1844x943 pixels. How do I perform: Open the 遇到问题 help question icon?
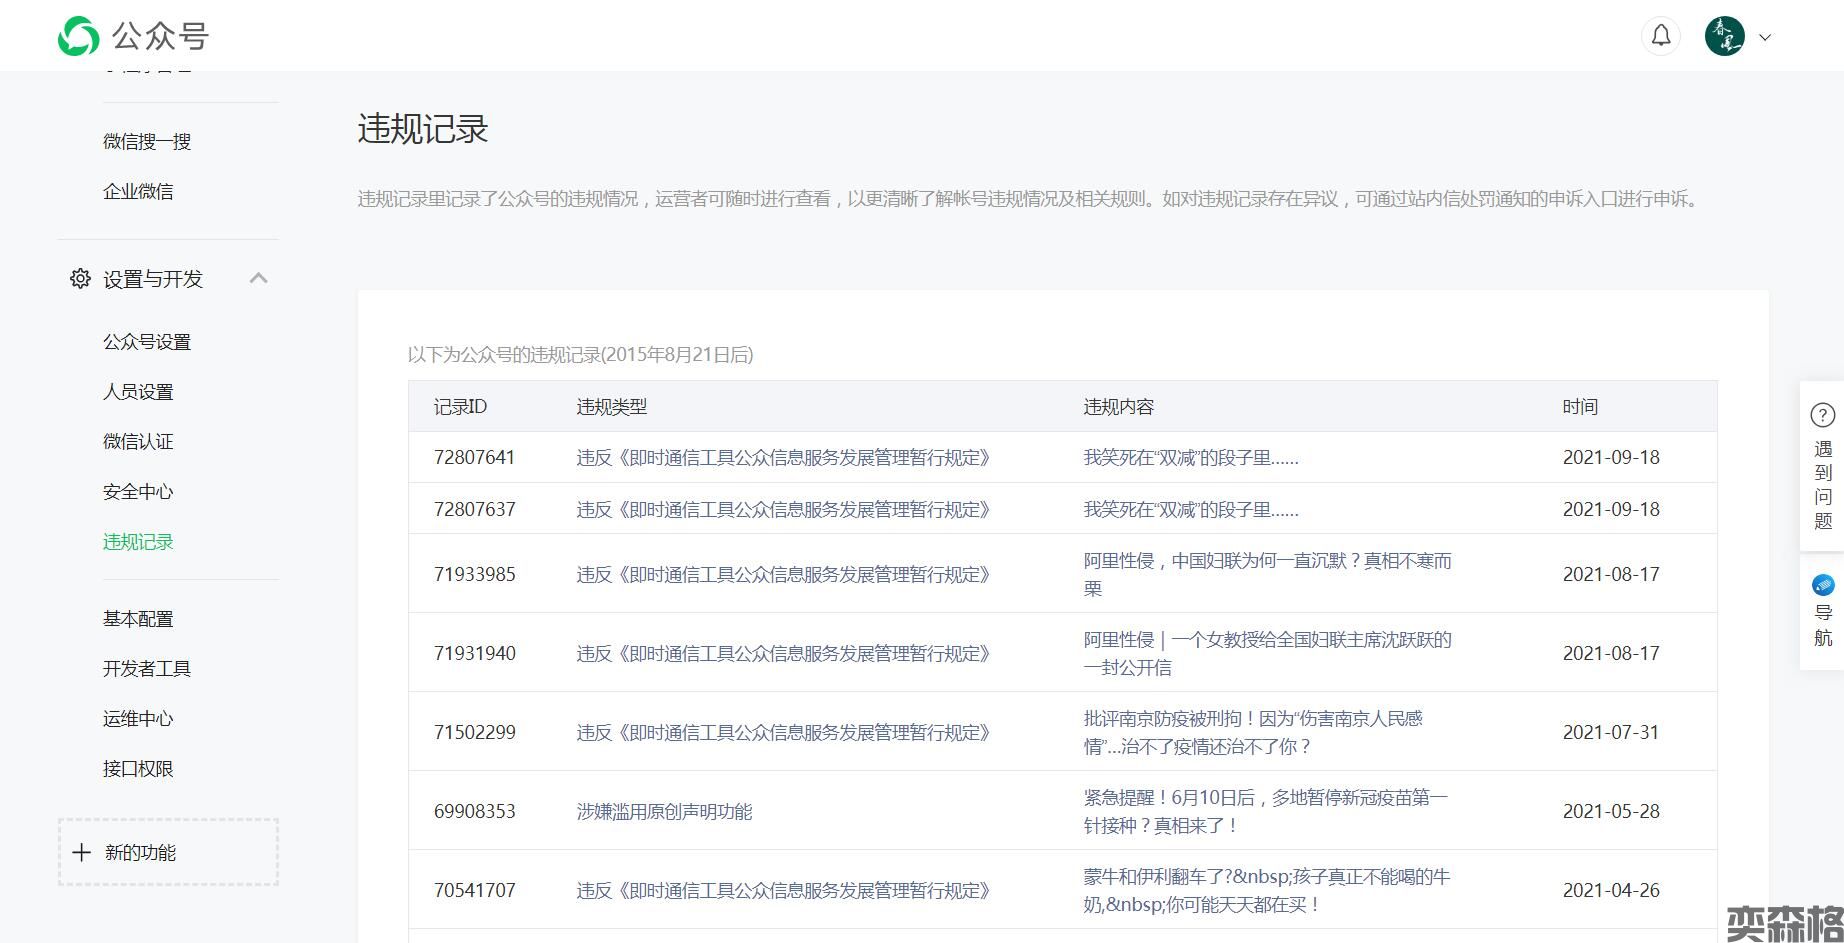1823,415
